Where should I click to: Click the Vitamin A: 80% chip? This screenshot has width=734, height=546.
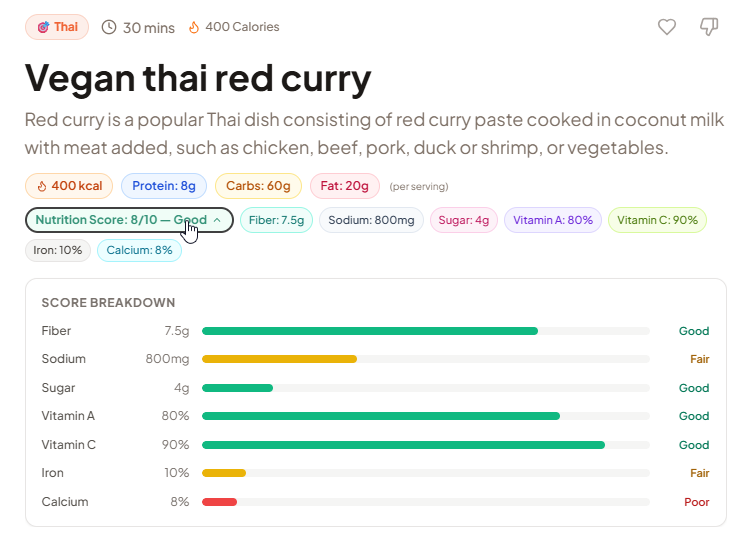pos(553,220)
